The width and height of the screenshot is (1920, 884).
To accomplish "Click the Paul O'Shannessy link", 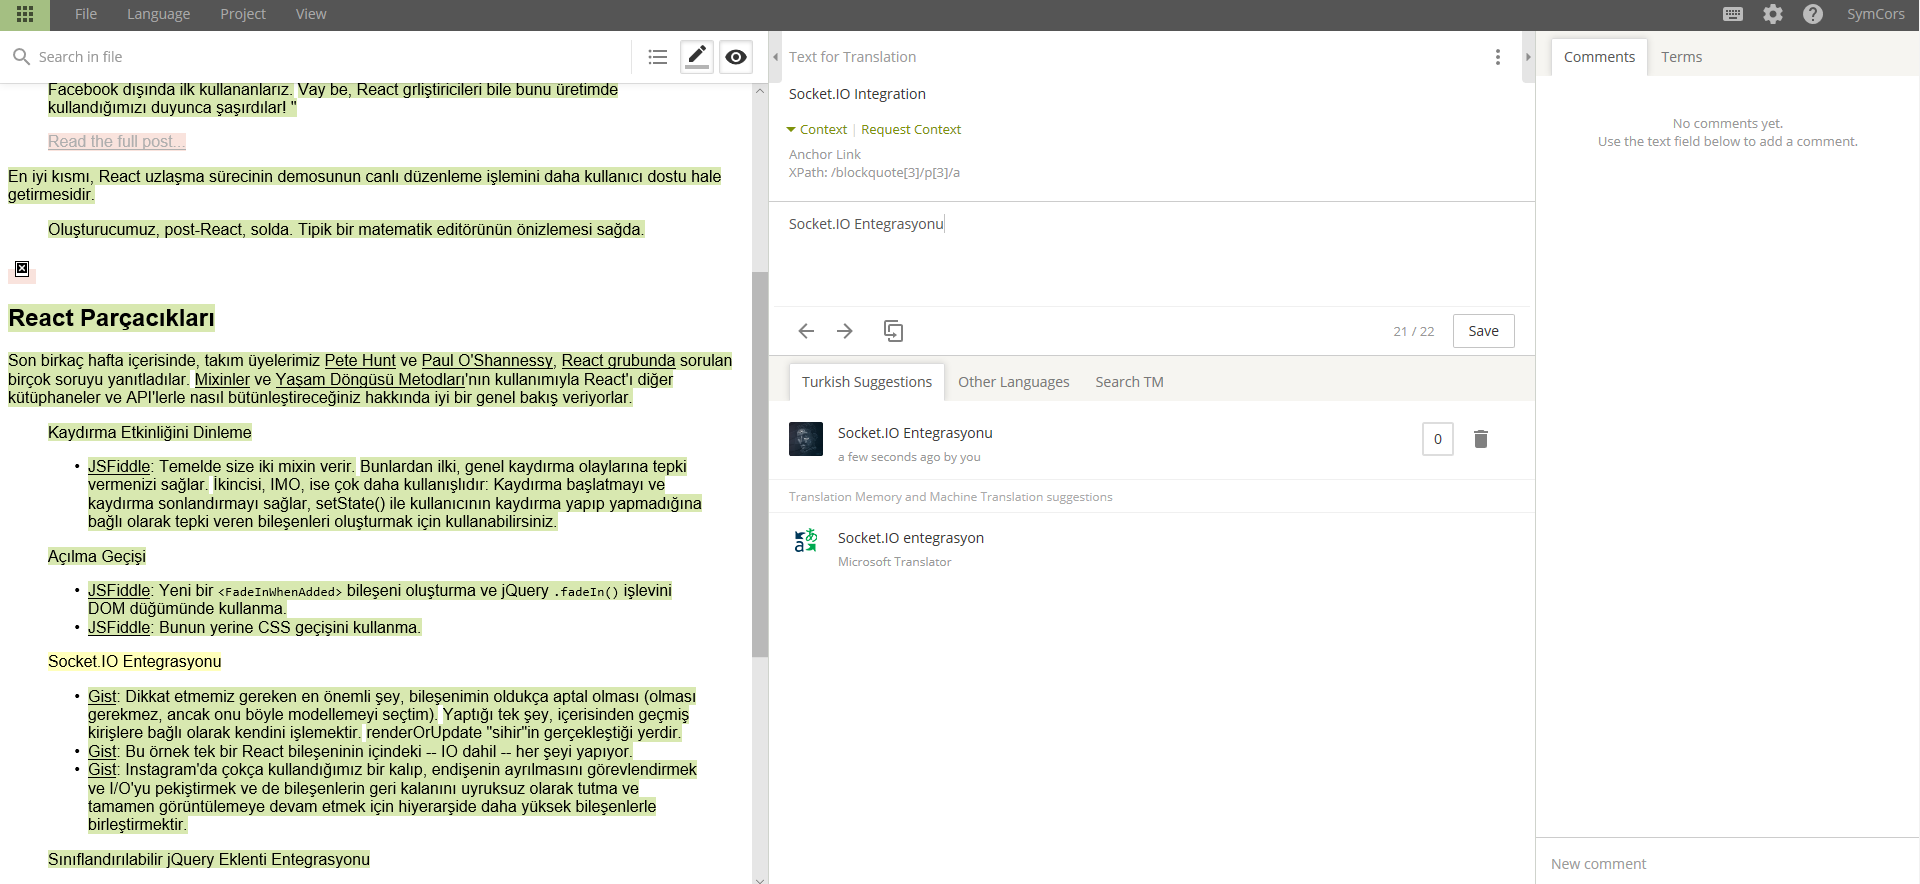I will pyautogui.click(x=487, y=360).
